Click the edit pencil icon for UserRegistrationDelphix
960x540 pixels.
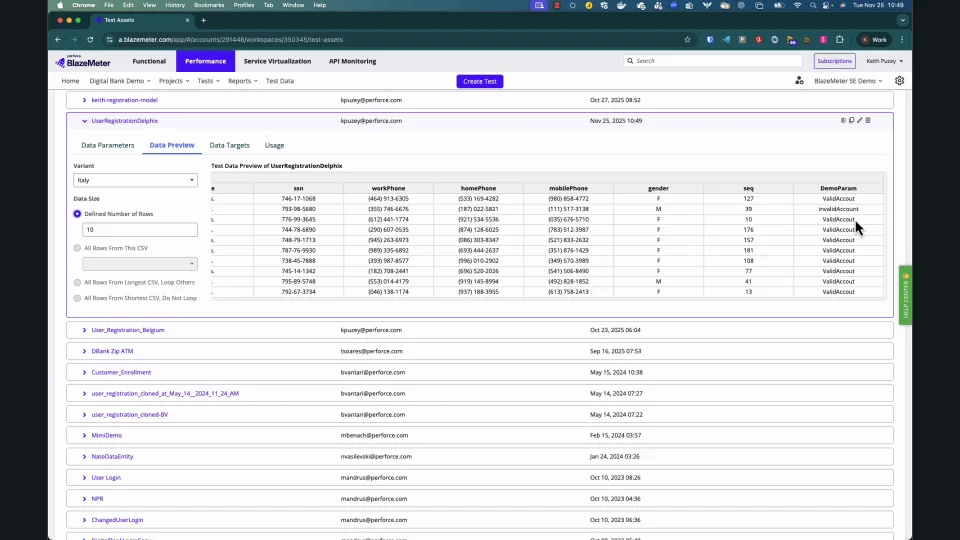[x=860, y=120]
